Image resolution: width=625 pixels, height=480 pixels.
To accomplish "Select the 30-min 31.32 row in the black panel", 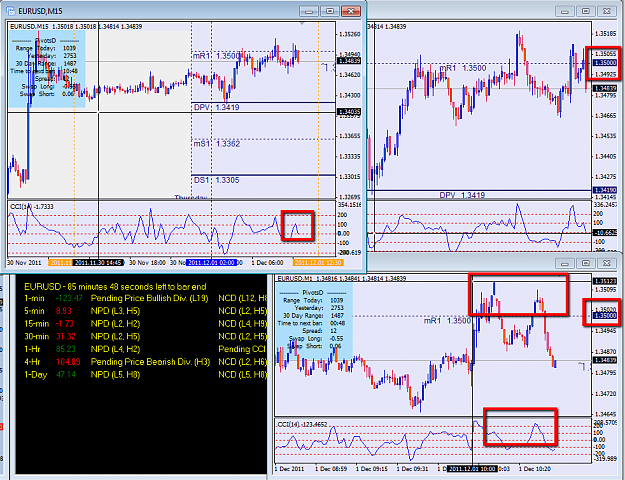I will click(x=145, y=336).
